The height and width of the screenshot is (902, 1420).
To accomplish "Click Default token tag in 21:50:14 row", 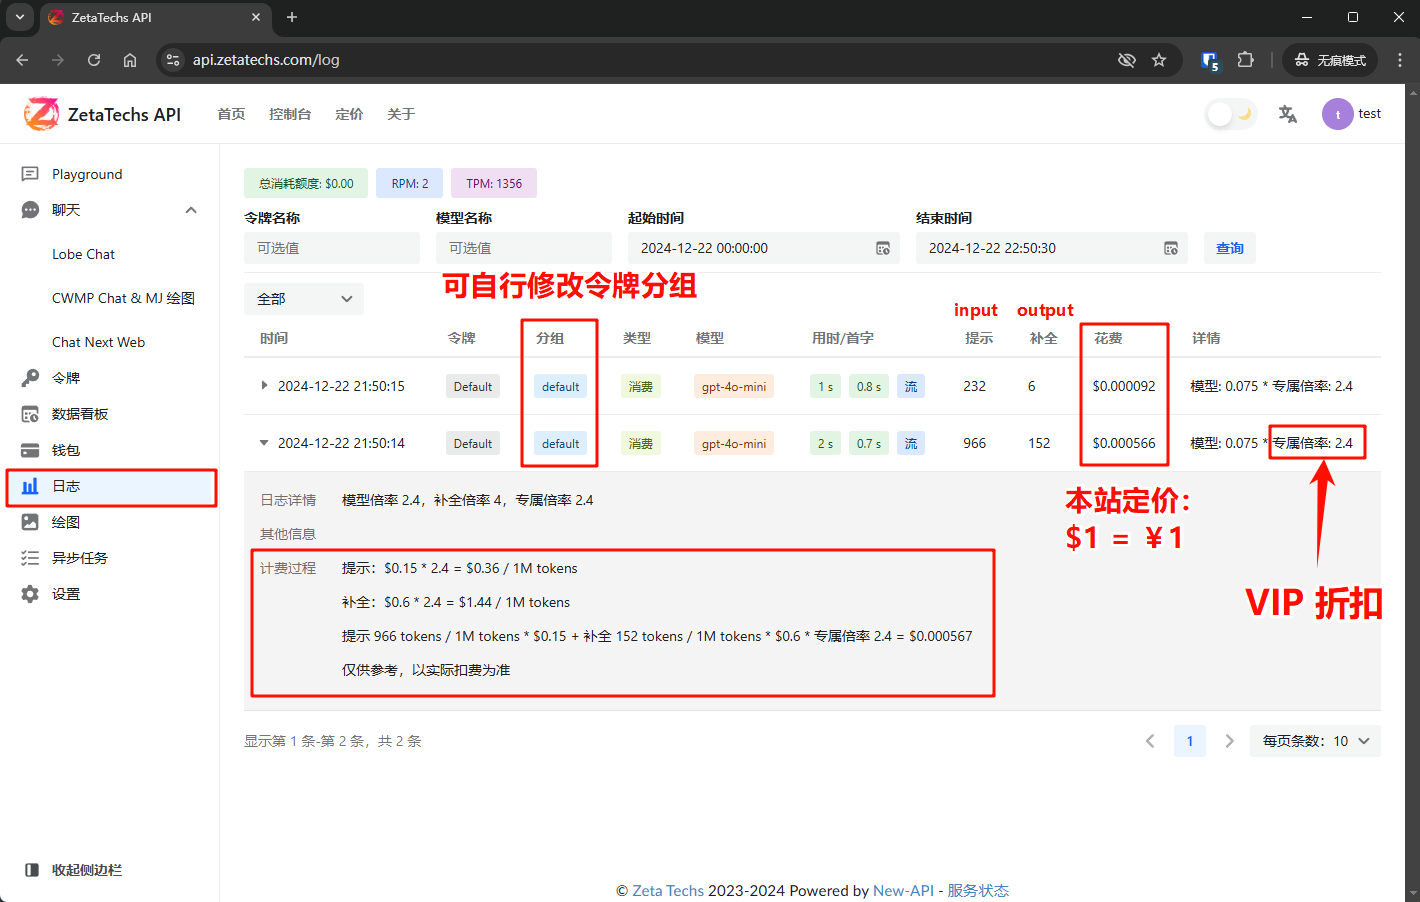I will point(473,443).
